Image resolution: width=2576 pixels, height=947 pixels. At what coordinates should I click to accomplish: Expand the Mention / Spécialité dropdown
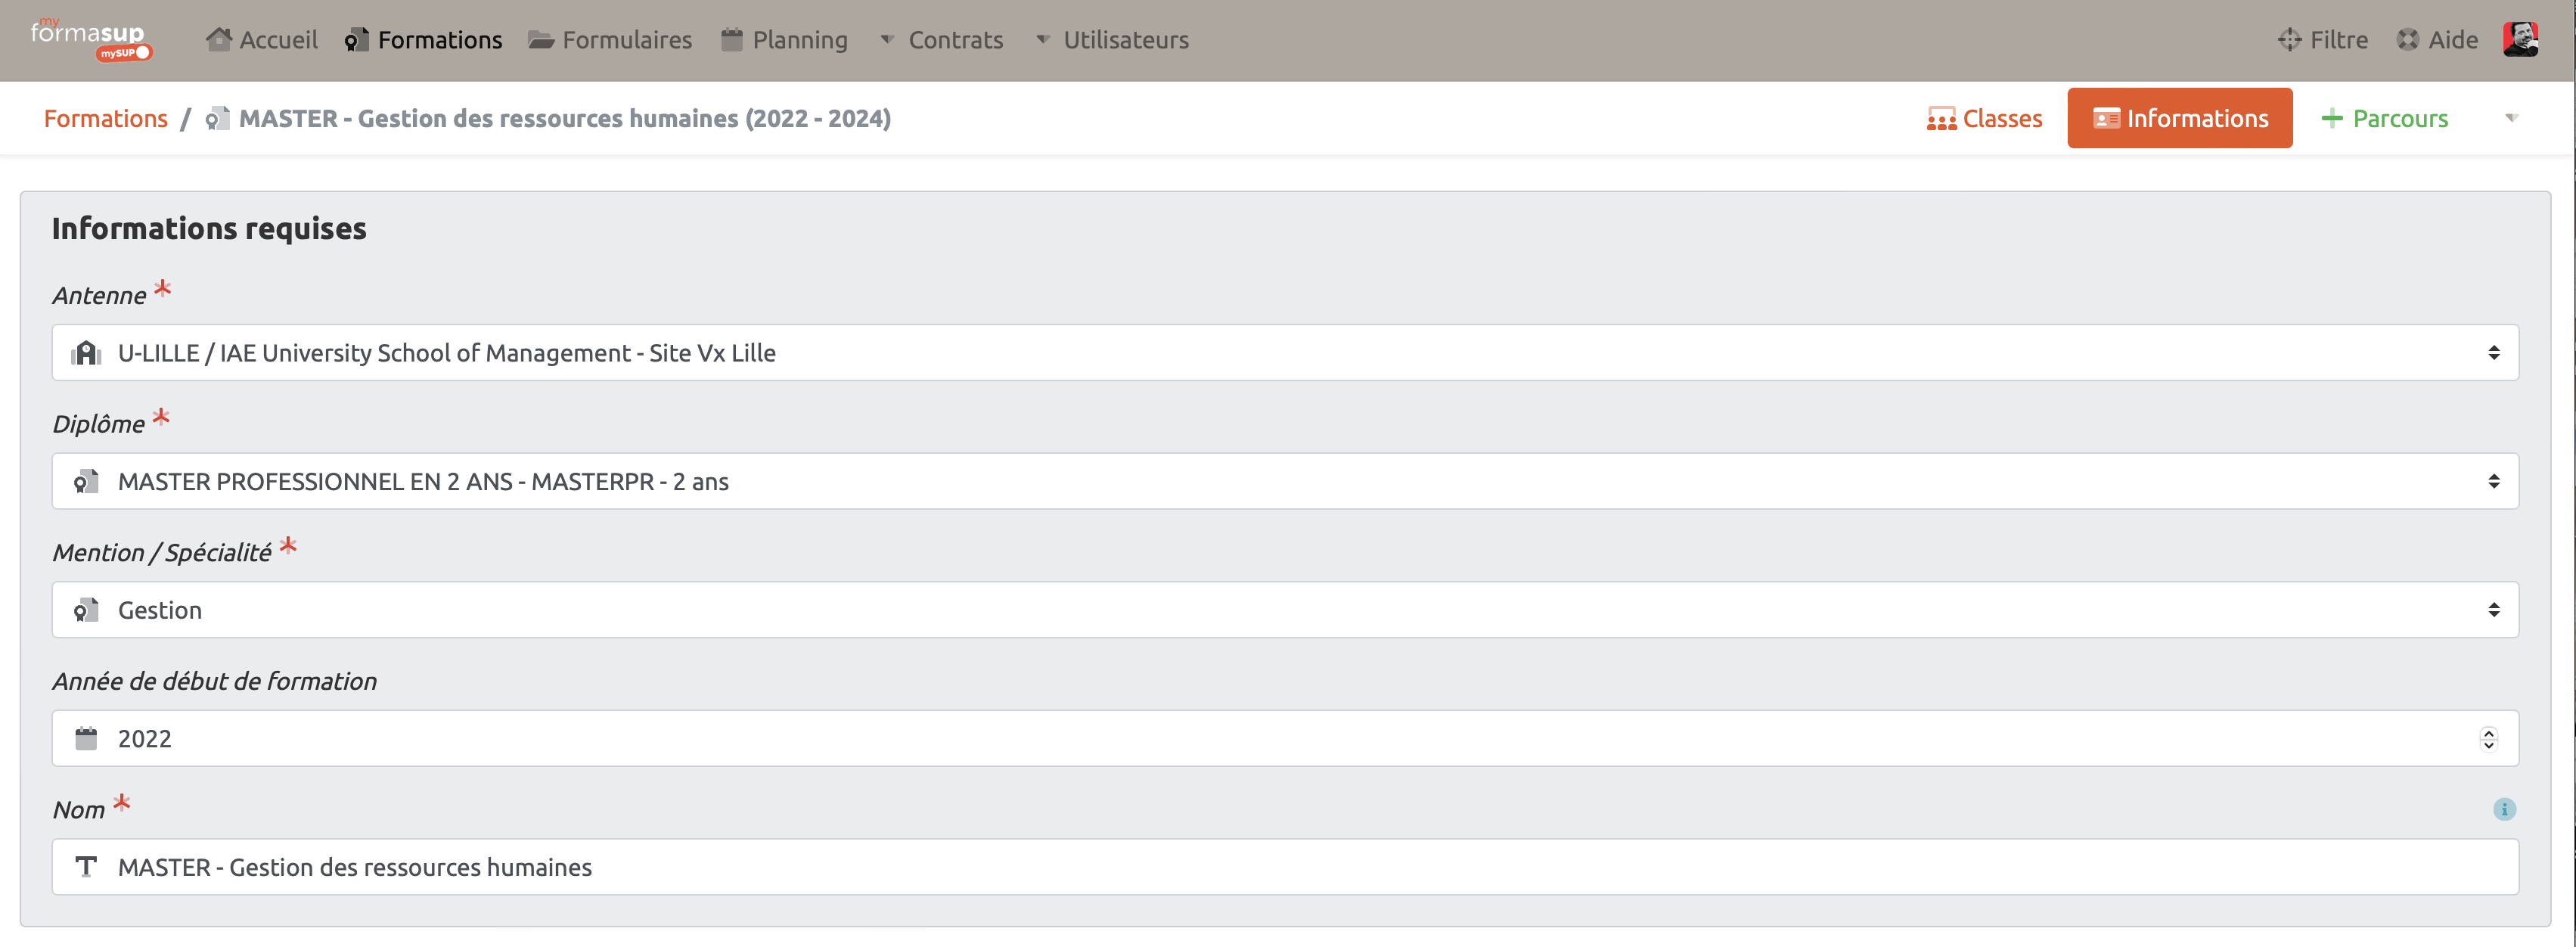tap(1284, 610)
